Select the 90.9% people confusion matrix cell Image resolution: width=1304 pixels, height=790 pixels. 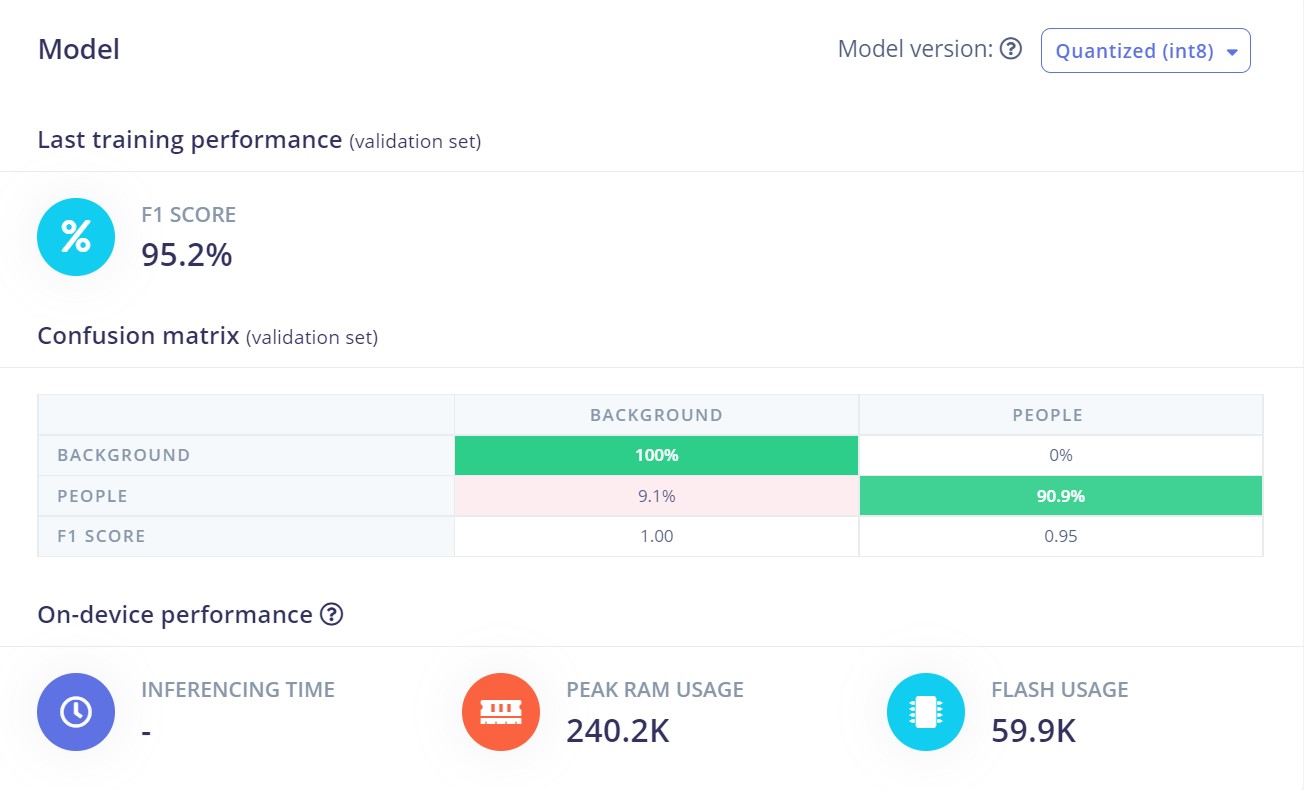1061,496
